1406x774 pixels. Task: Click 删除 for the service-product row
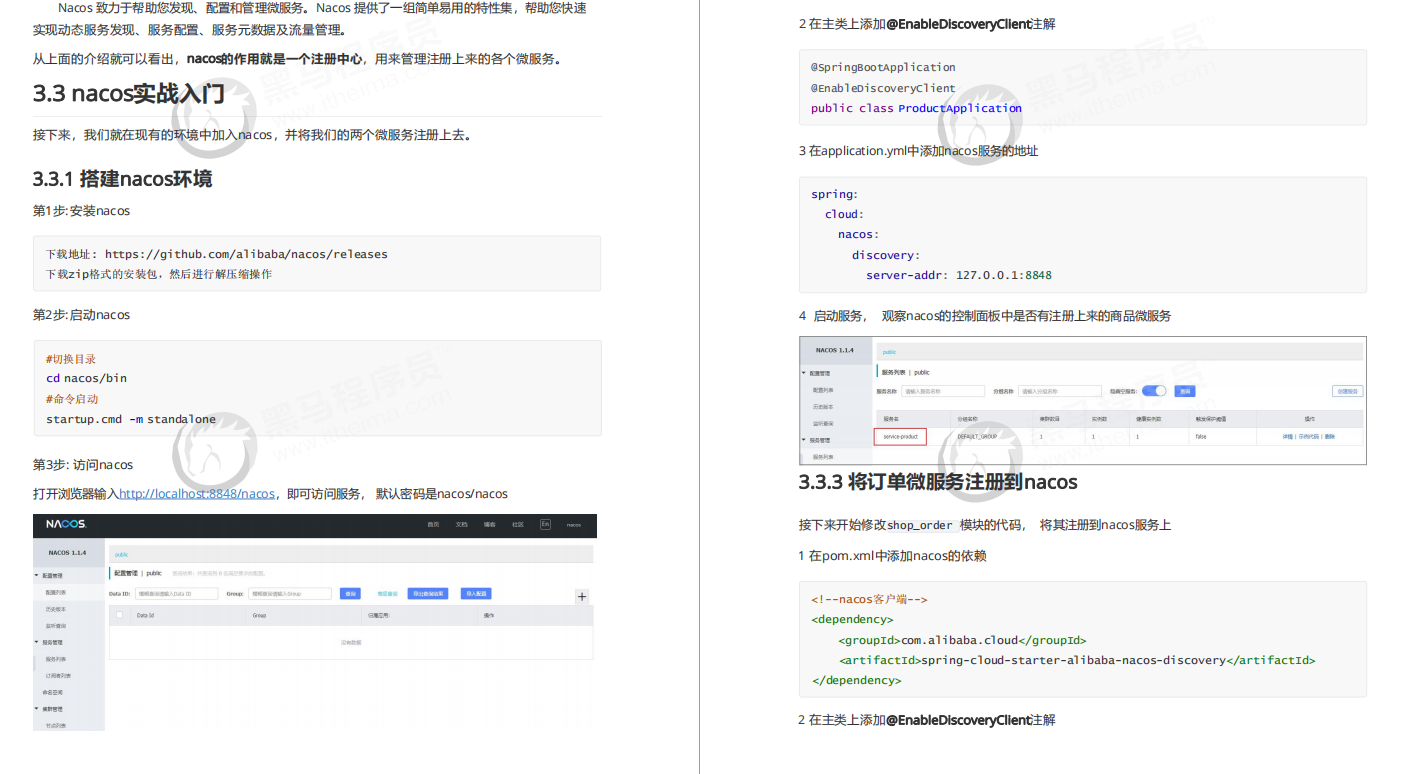(x=1329, y=437)
